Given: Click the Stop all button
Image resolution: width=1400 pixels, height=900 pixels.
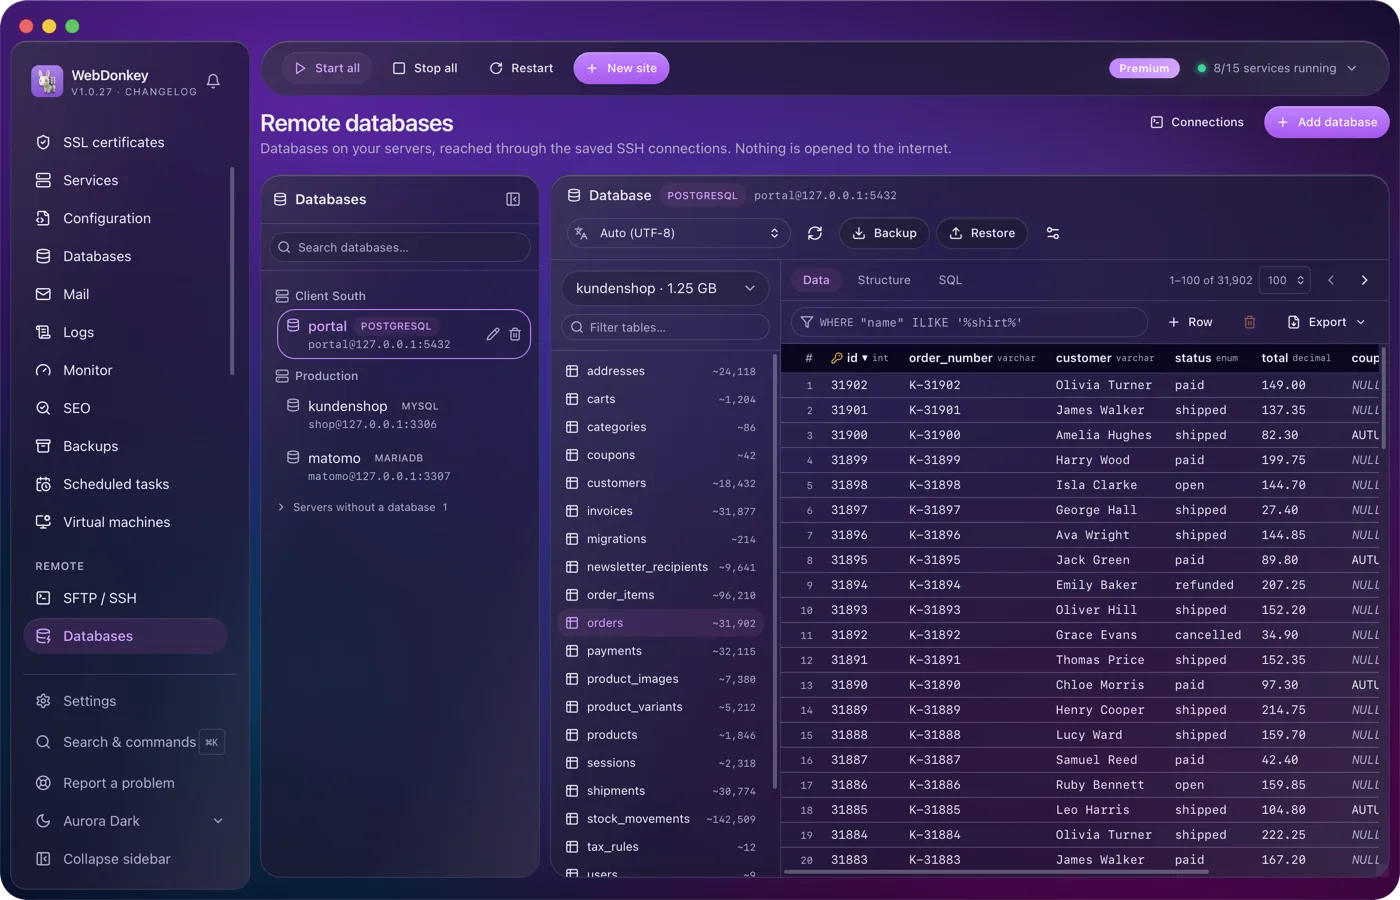Looking at the screenshot, I should 425,68.
